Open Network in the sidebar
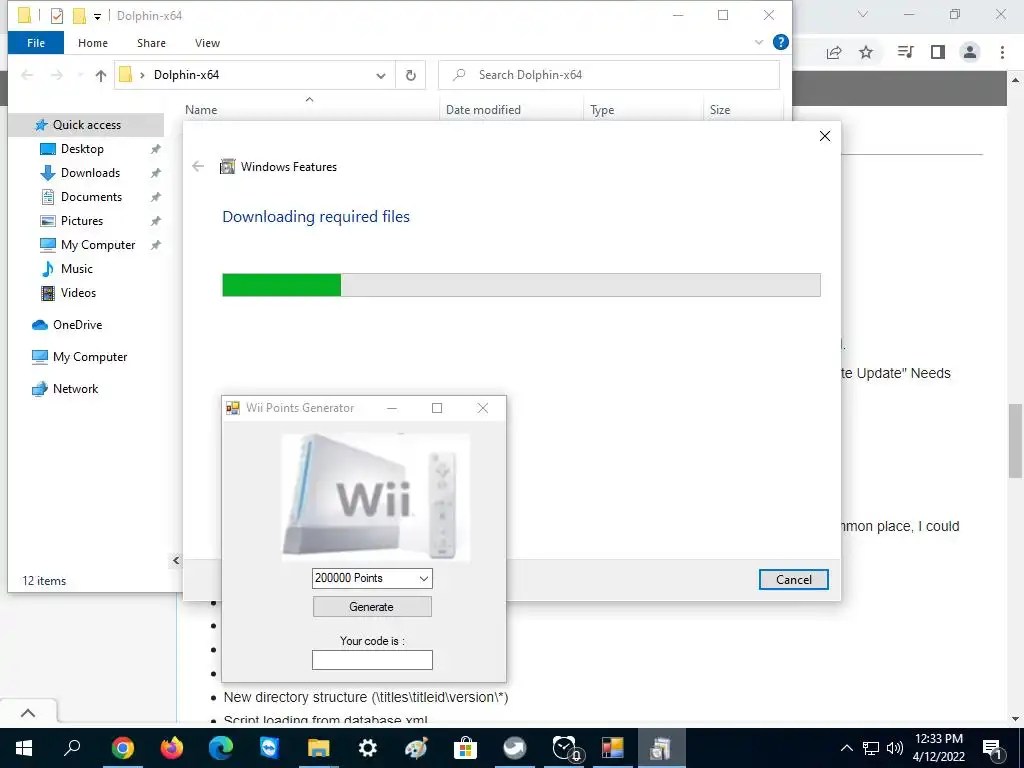The height and width of the screenshot is (768, 1024). tap(75, 389)
